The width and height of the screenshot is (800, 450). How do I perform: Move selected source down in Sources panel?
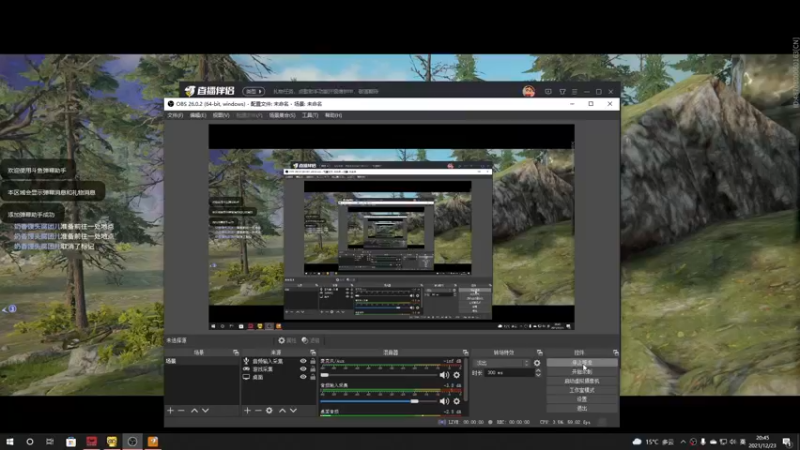[293, 410]
